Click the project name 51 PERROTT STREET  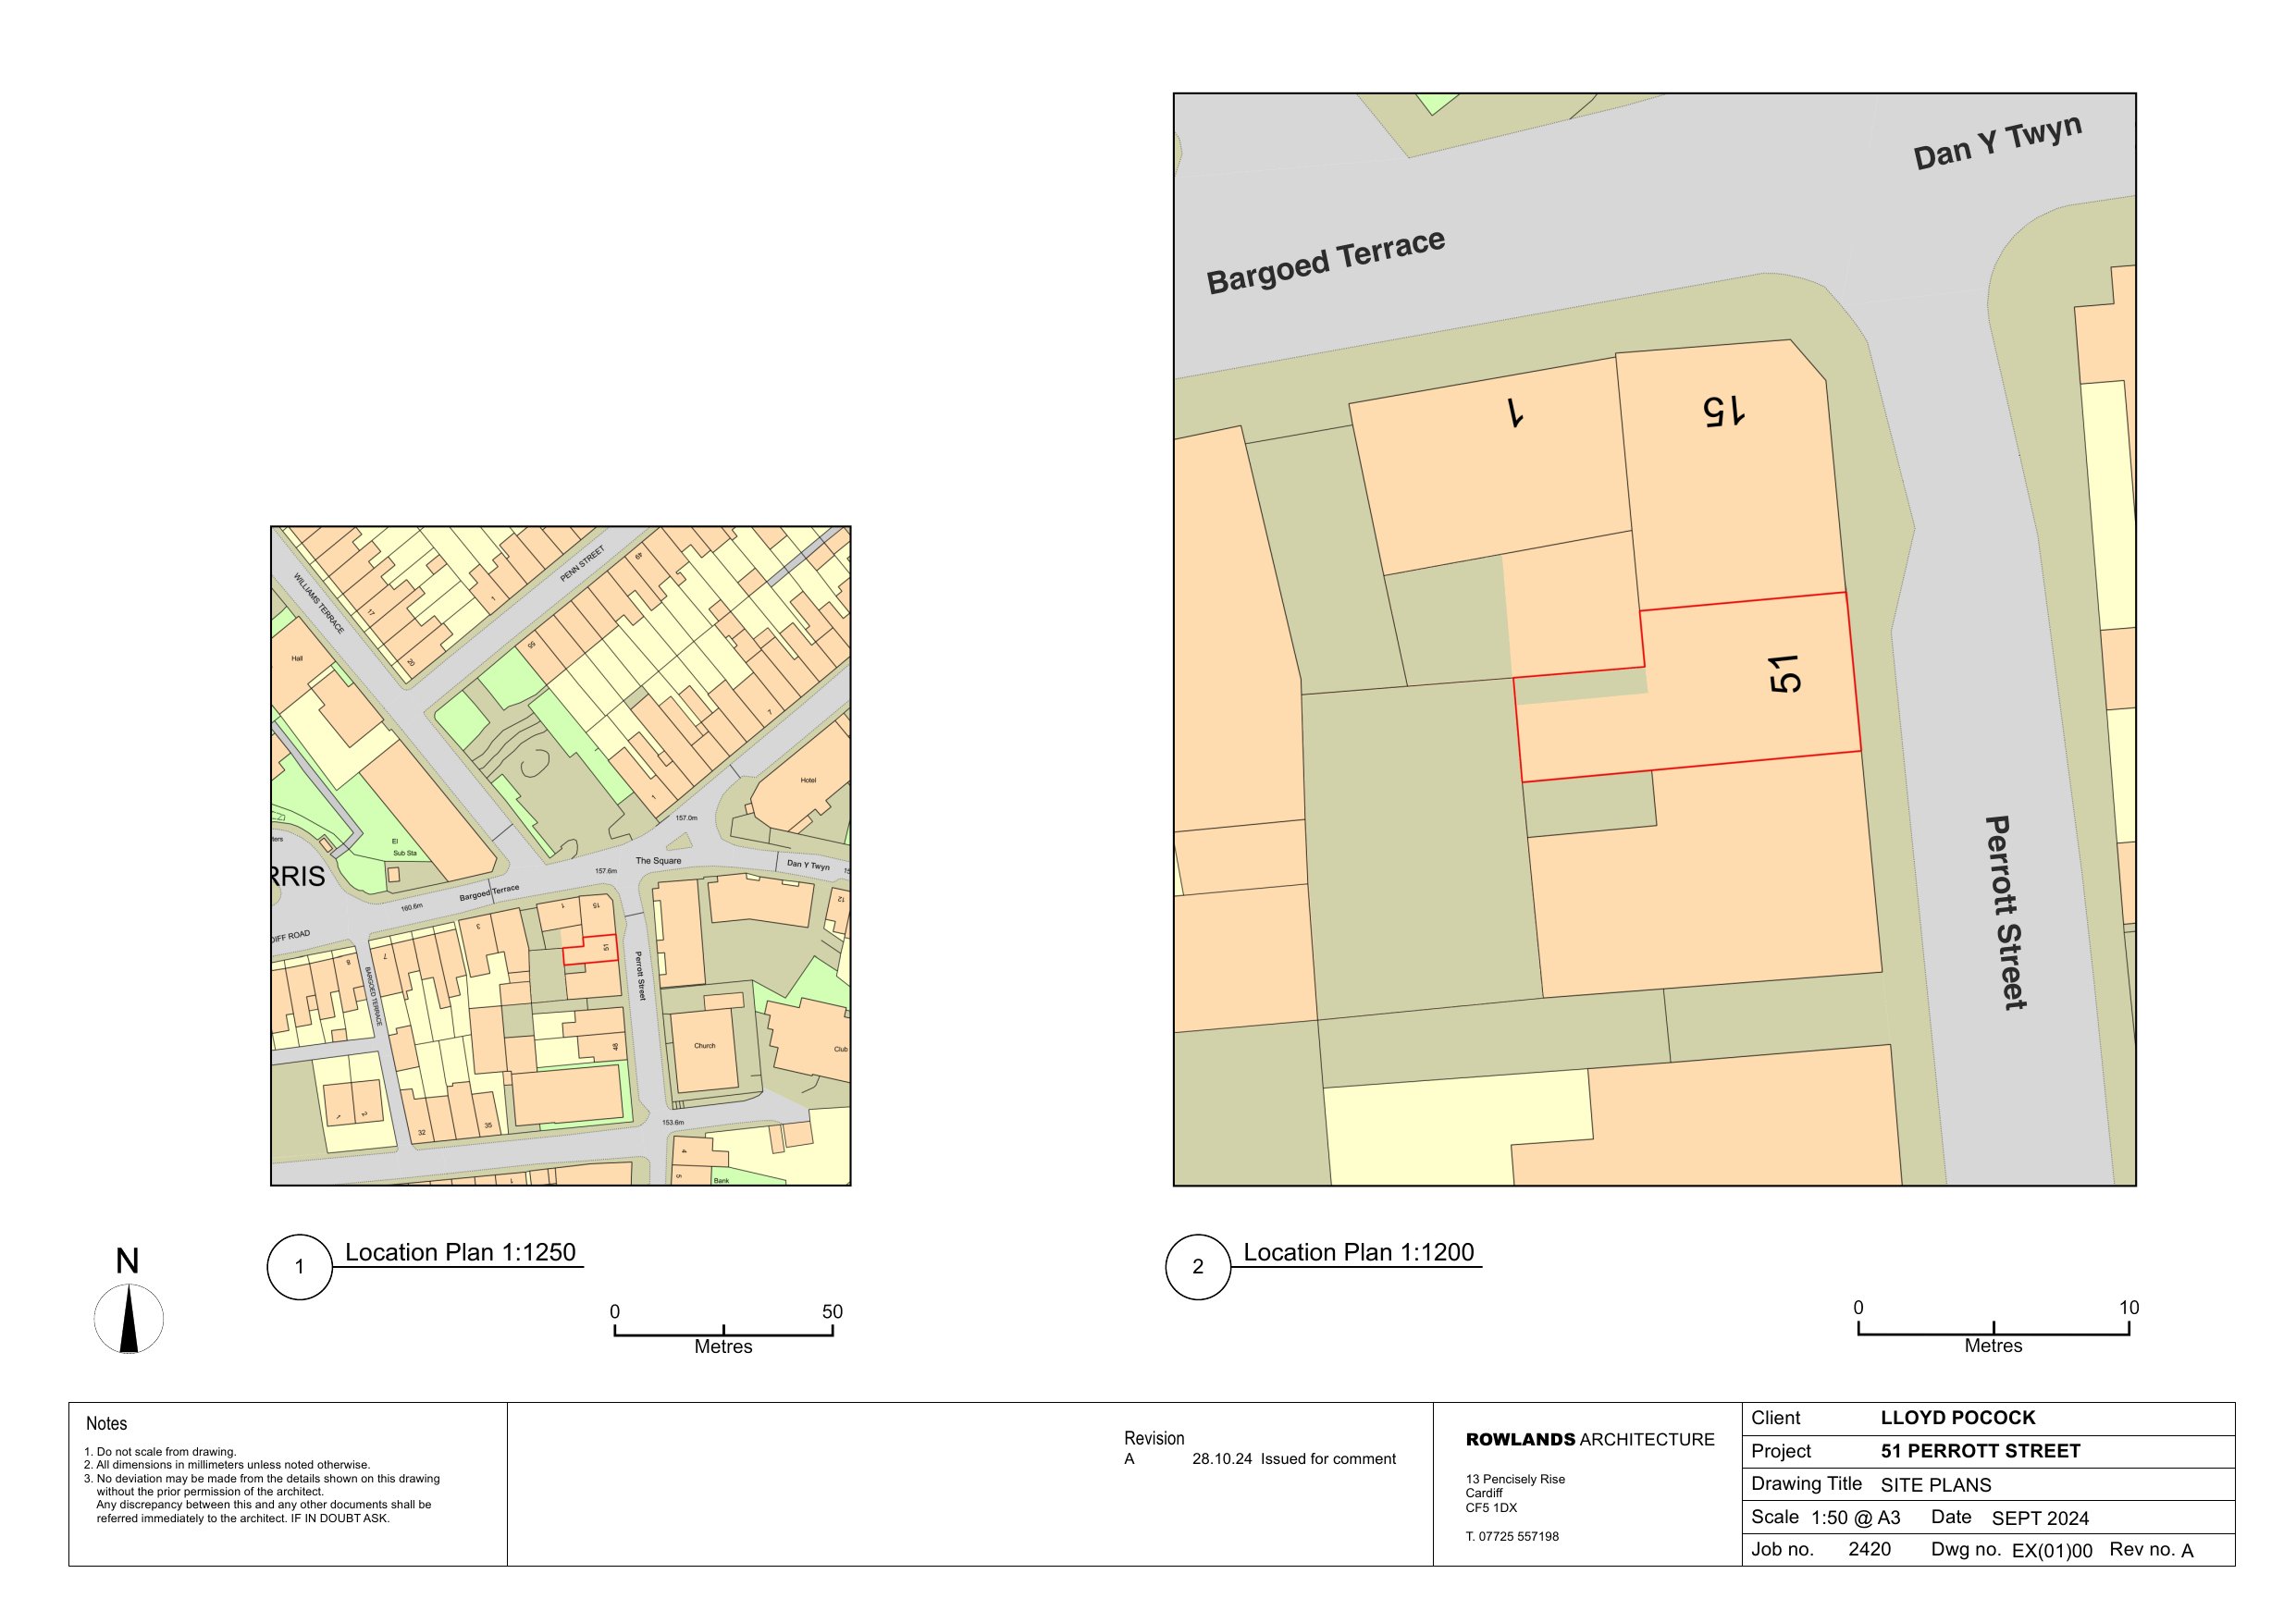1979,1450
